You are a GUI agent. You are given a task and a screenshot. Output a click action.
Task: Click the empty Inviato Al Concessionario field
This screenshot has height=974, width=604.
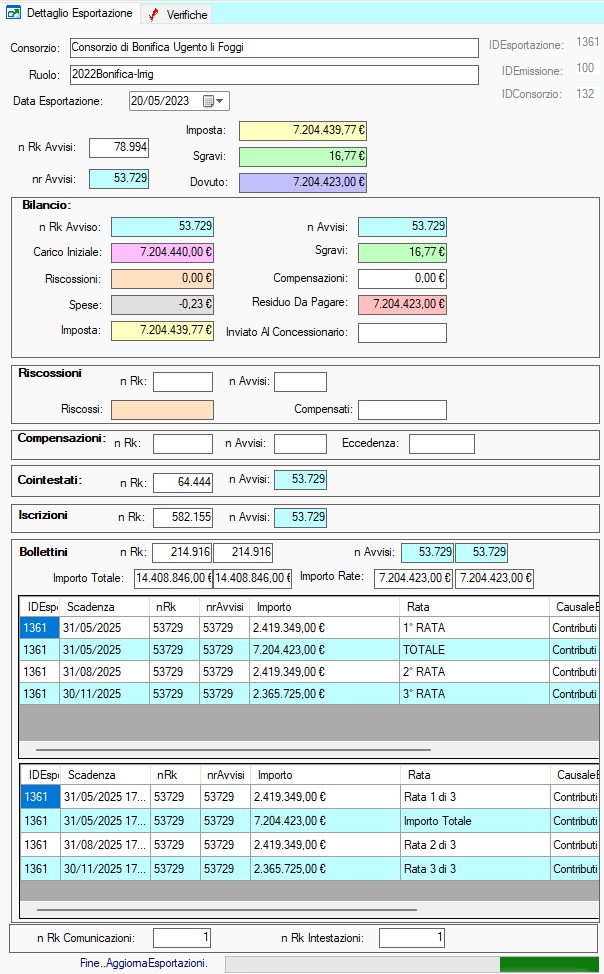click(x=402, y=333)
